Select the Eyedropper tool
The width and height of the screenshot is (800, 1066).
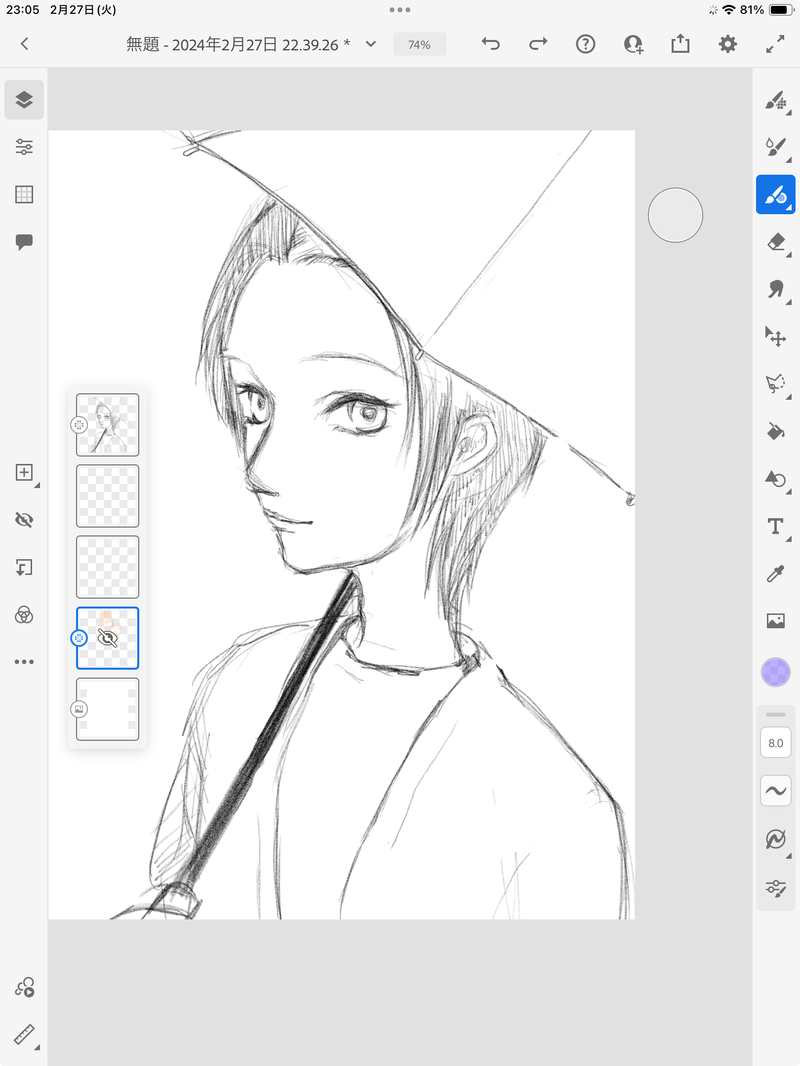point(776,574)
